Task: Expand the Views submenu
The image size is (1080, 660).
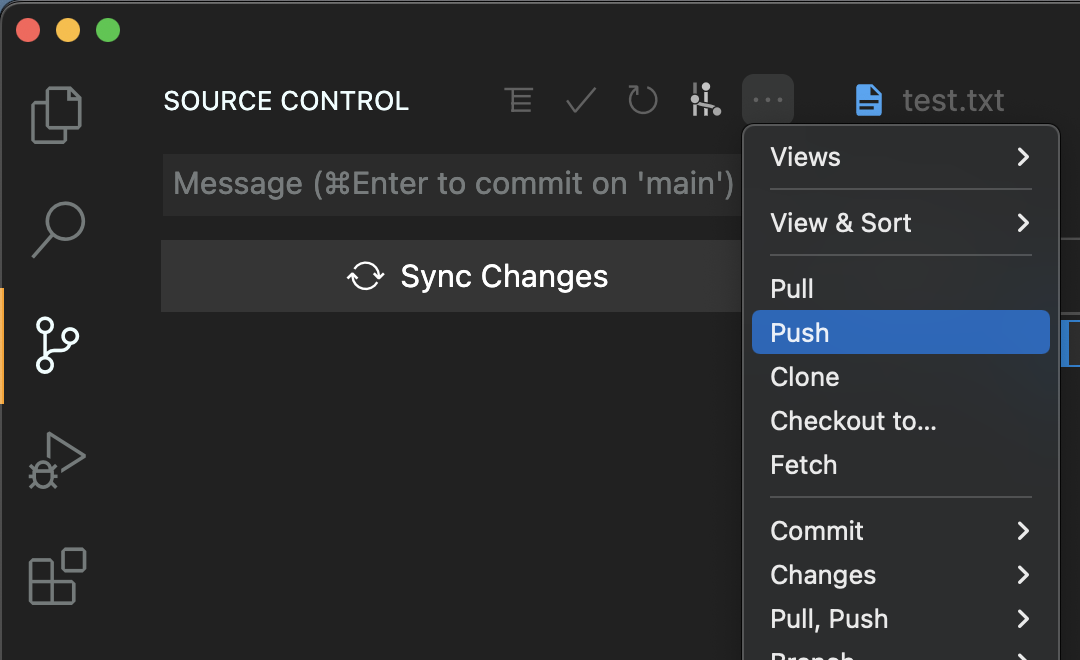Action: pos(900,157)
